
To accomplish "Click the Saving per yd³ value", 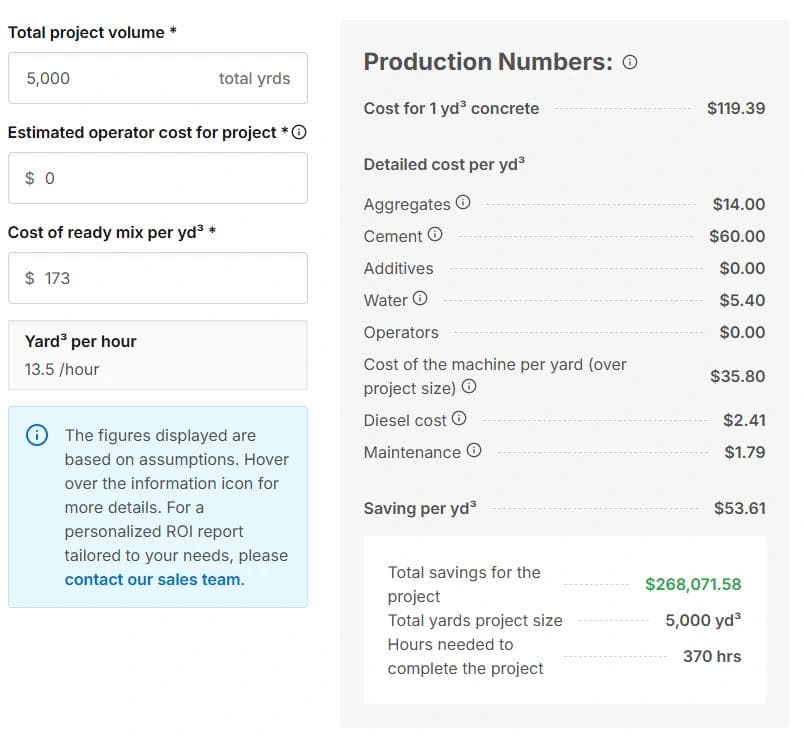I will 737,507.
